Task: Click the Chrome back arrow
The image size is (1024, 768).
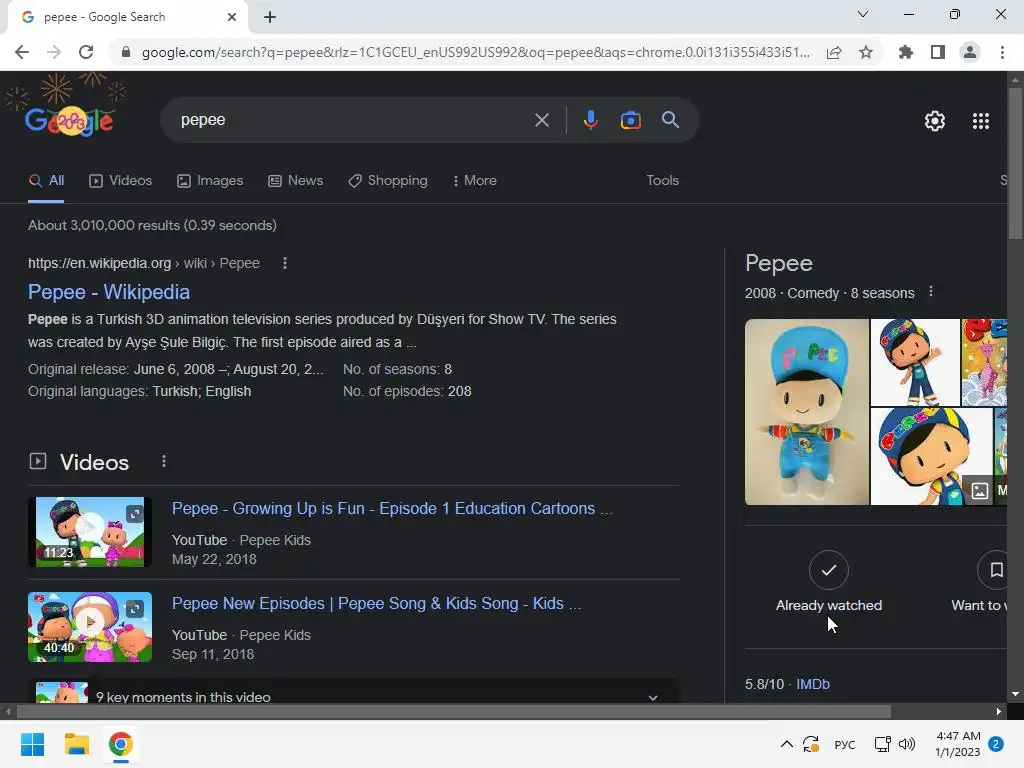Action: pyautogui.click(x=22, y=52)
